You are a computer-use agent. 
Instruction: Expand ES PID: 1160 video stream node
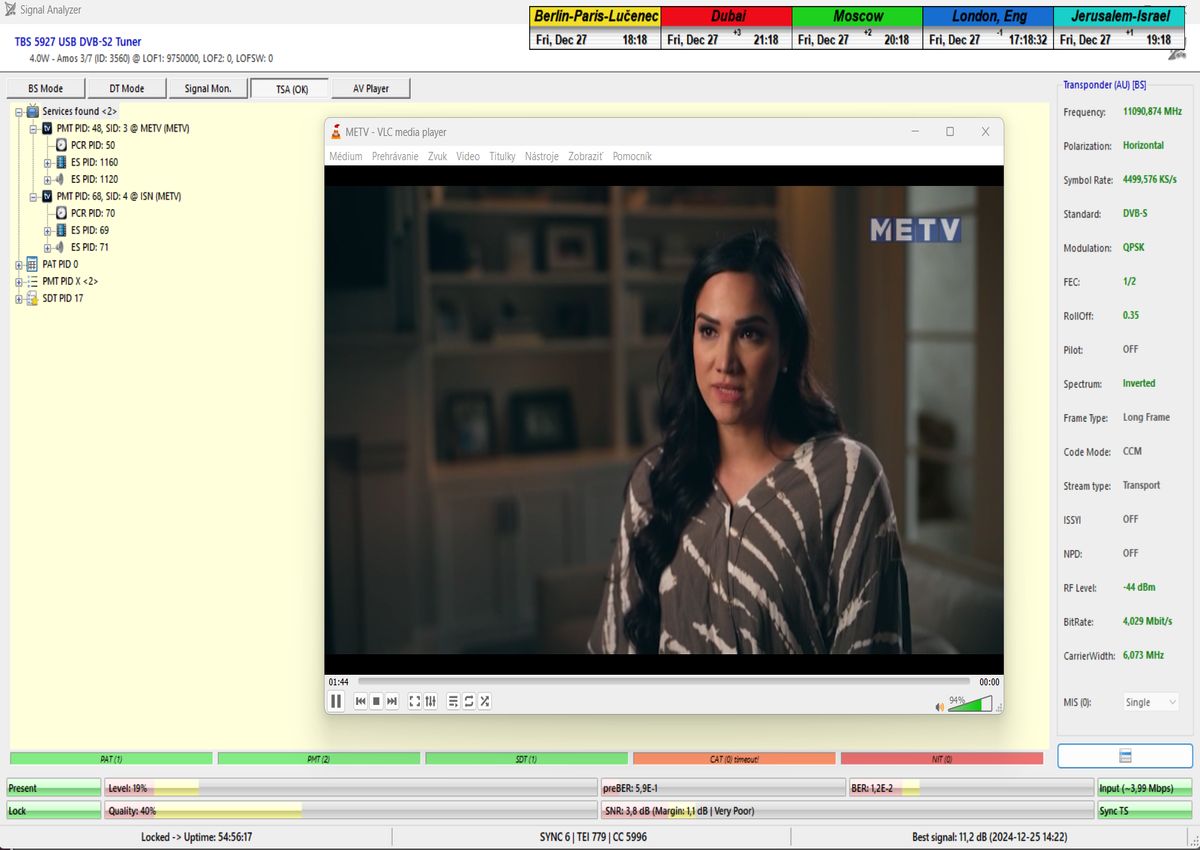(x=47, y=162)
